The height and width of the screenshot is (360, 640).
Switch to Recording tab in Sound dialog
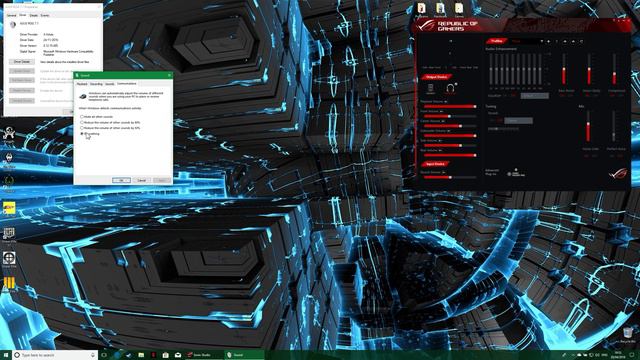tap(96, 84)
